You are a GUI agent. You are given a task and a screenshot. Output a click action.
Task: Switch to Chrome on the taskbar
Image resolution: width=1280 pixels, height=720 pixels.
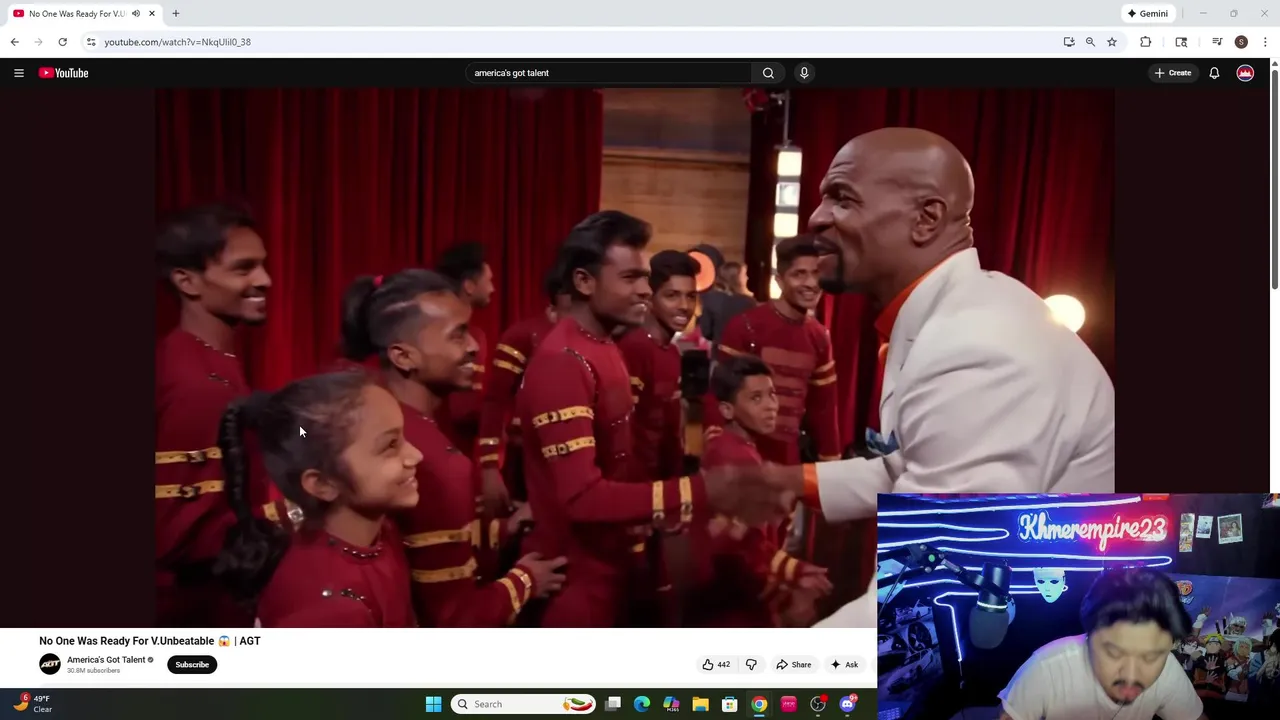pos(760,704)
